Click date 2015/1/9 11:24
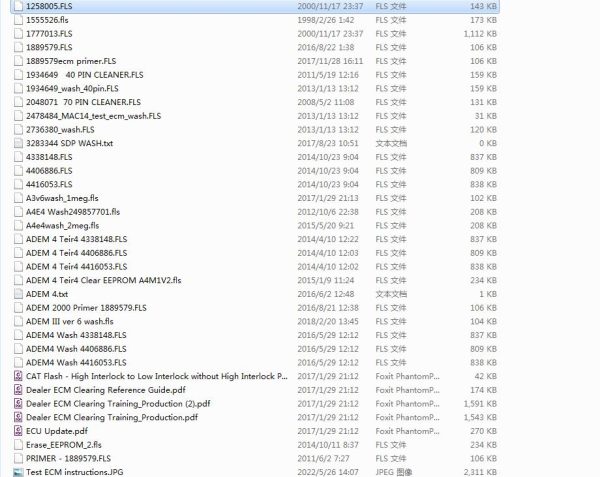This screenshot has height=477, width=600. [326, 280]
